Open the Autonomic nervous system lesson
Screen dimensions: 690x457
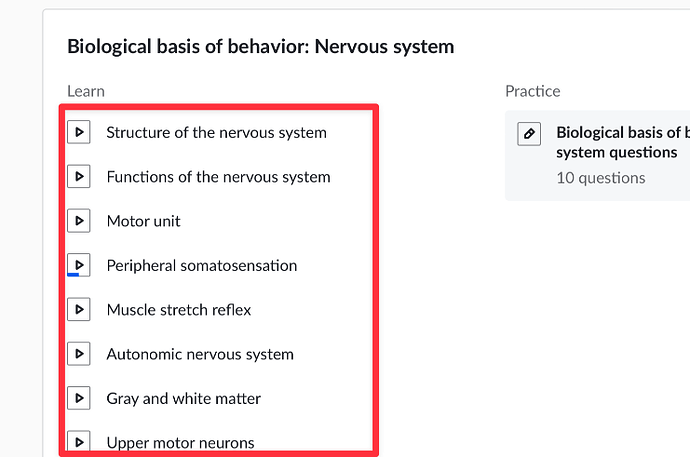coord(200,354)
